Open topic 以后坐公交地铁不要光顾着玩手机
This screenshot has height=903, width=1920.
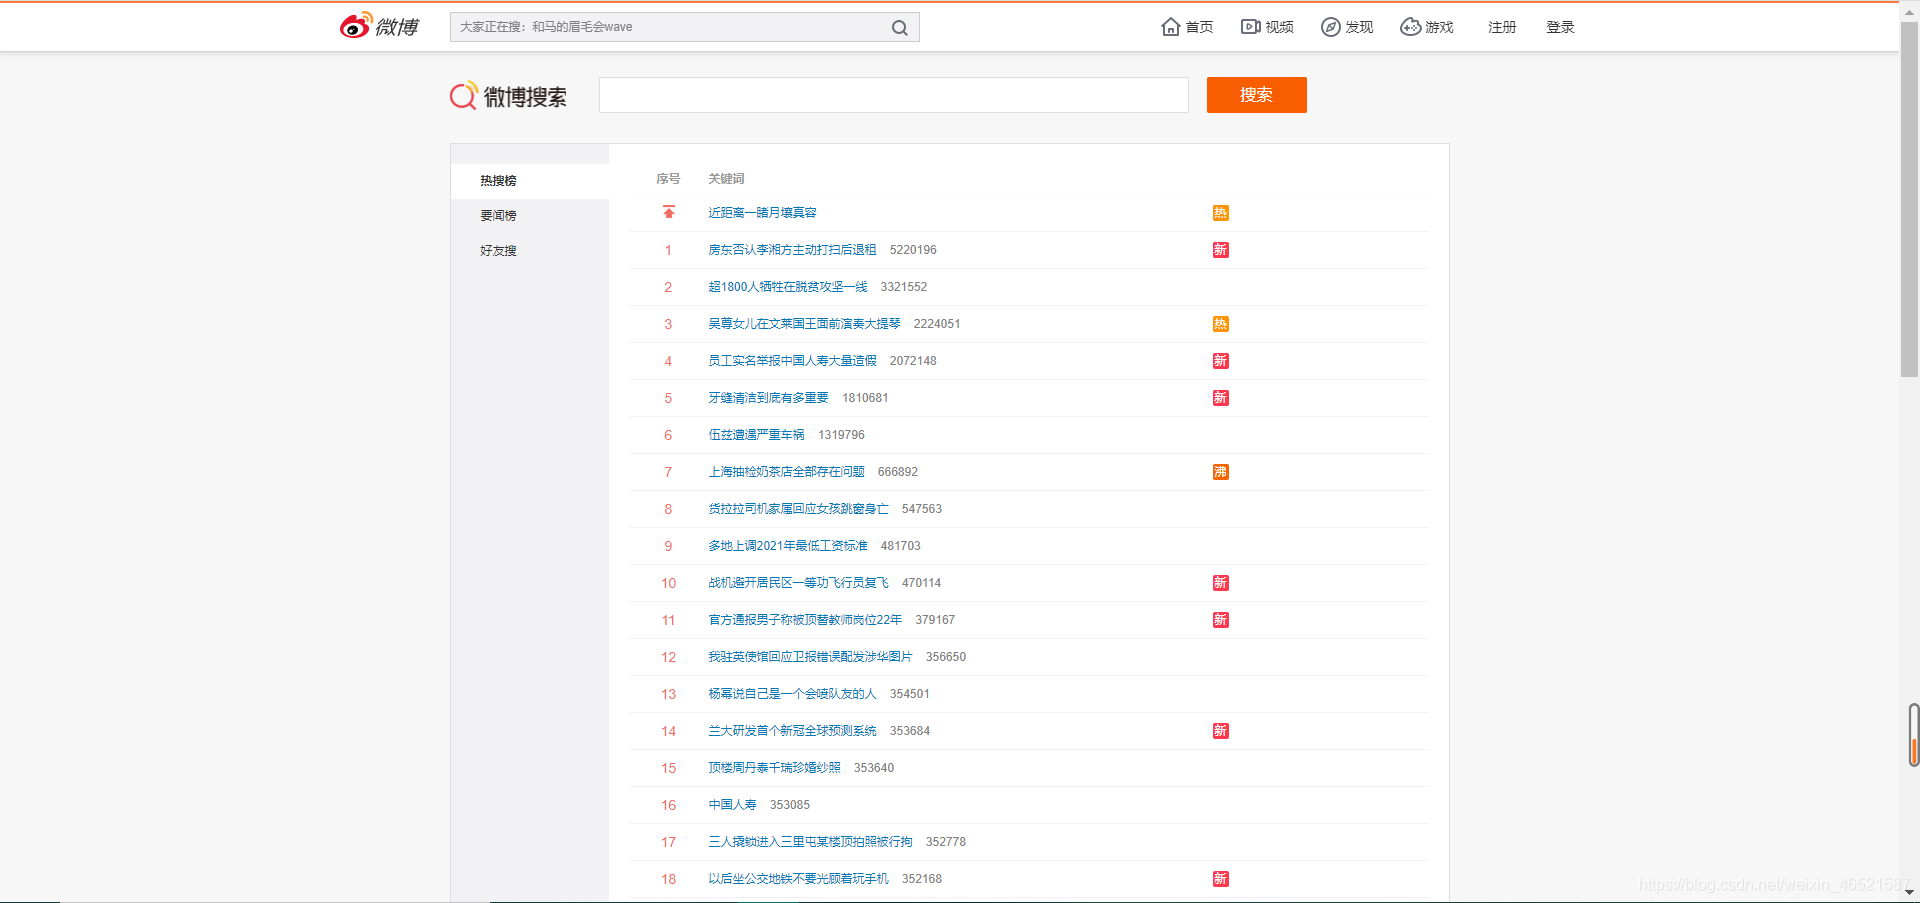[x=798, y=879]
